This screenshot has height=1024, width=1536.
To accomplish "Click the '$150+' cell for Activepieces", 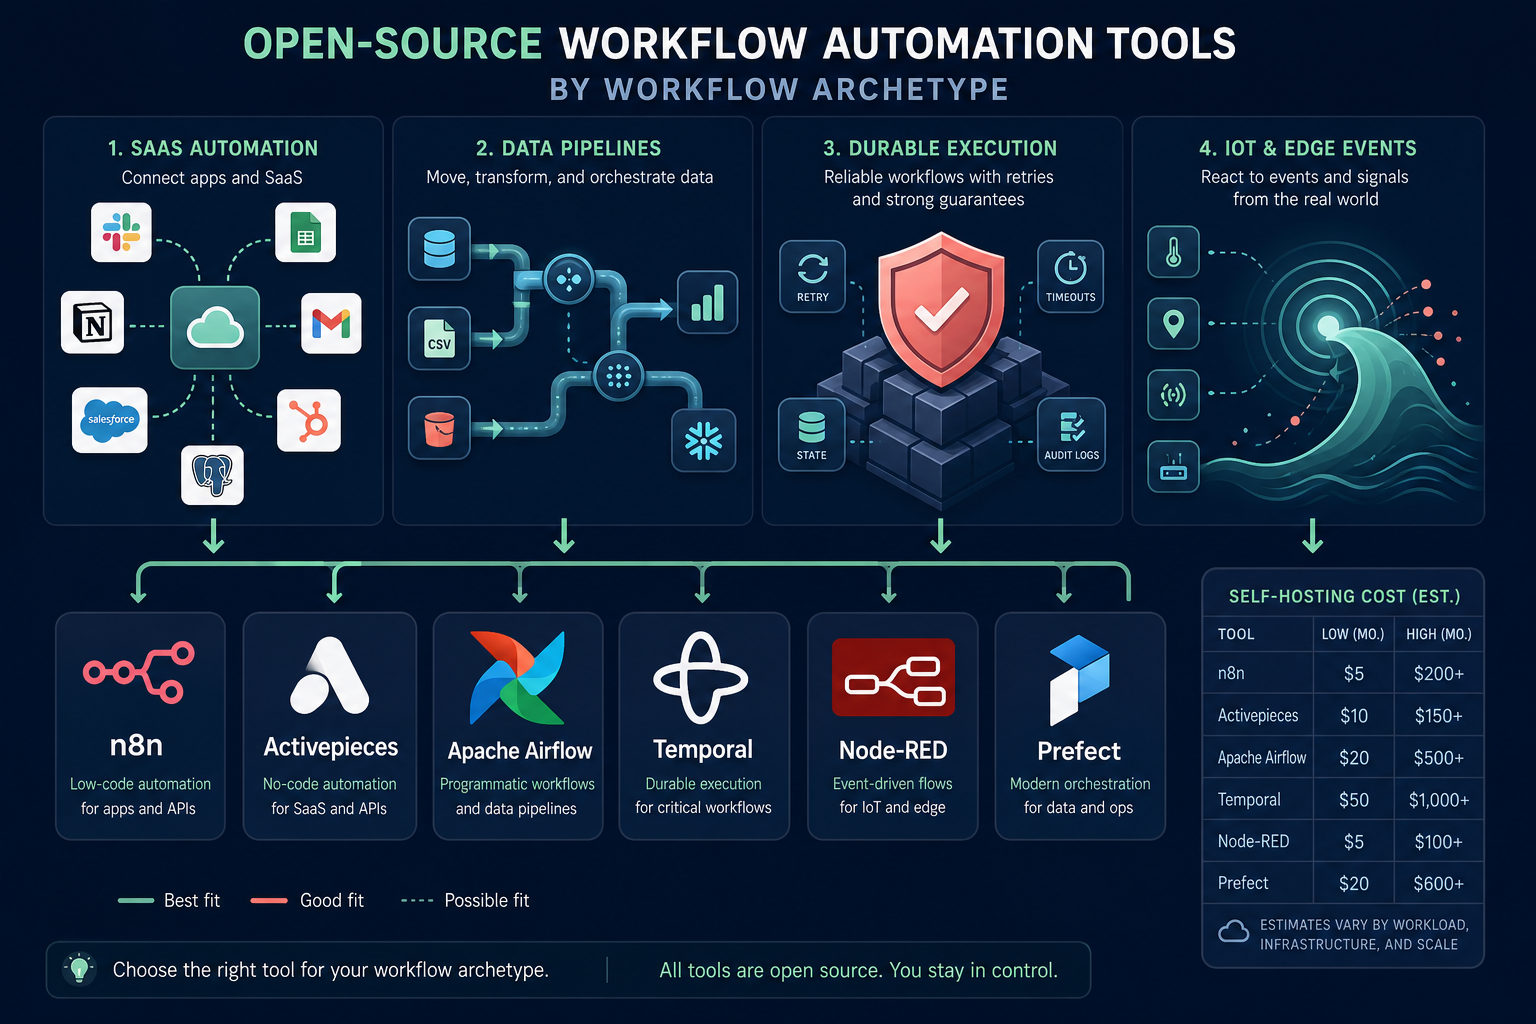I will [x=1439, y=716].
